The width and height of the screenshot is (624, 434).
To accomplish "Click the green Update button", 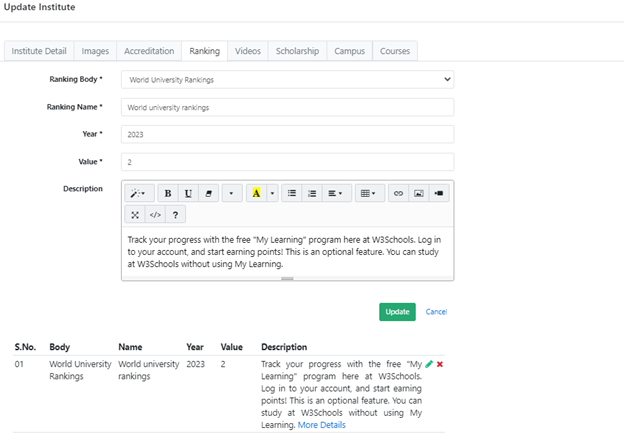I will tap(397, 312).
